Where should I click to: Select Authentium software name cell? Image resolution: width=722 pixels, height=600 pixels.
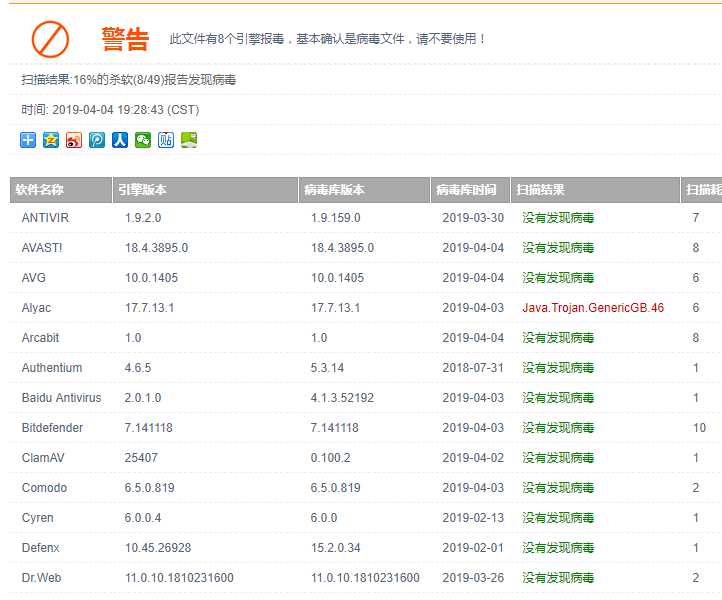coord(52,367)
